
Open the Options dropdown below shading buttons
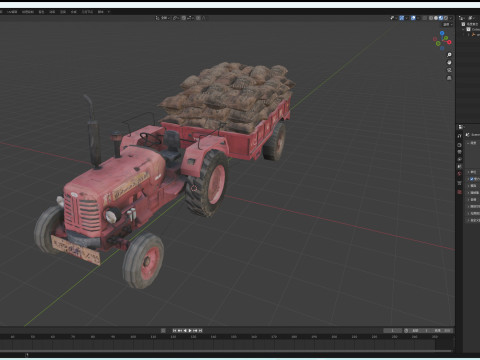[x=447, y=25]
